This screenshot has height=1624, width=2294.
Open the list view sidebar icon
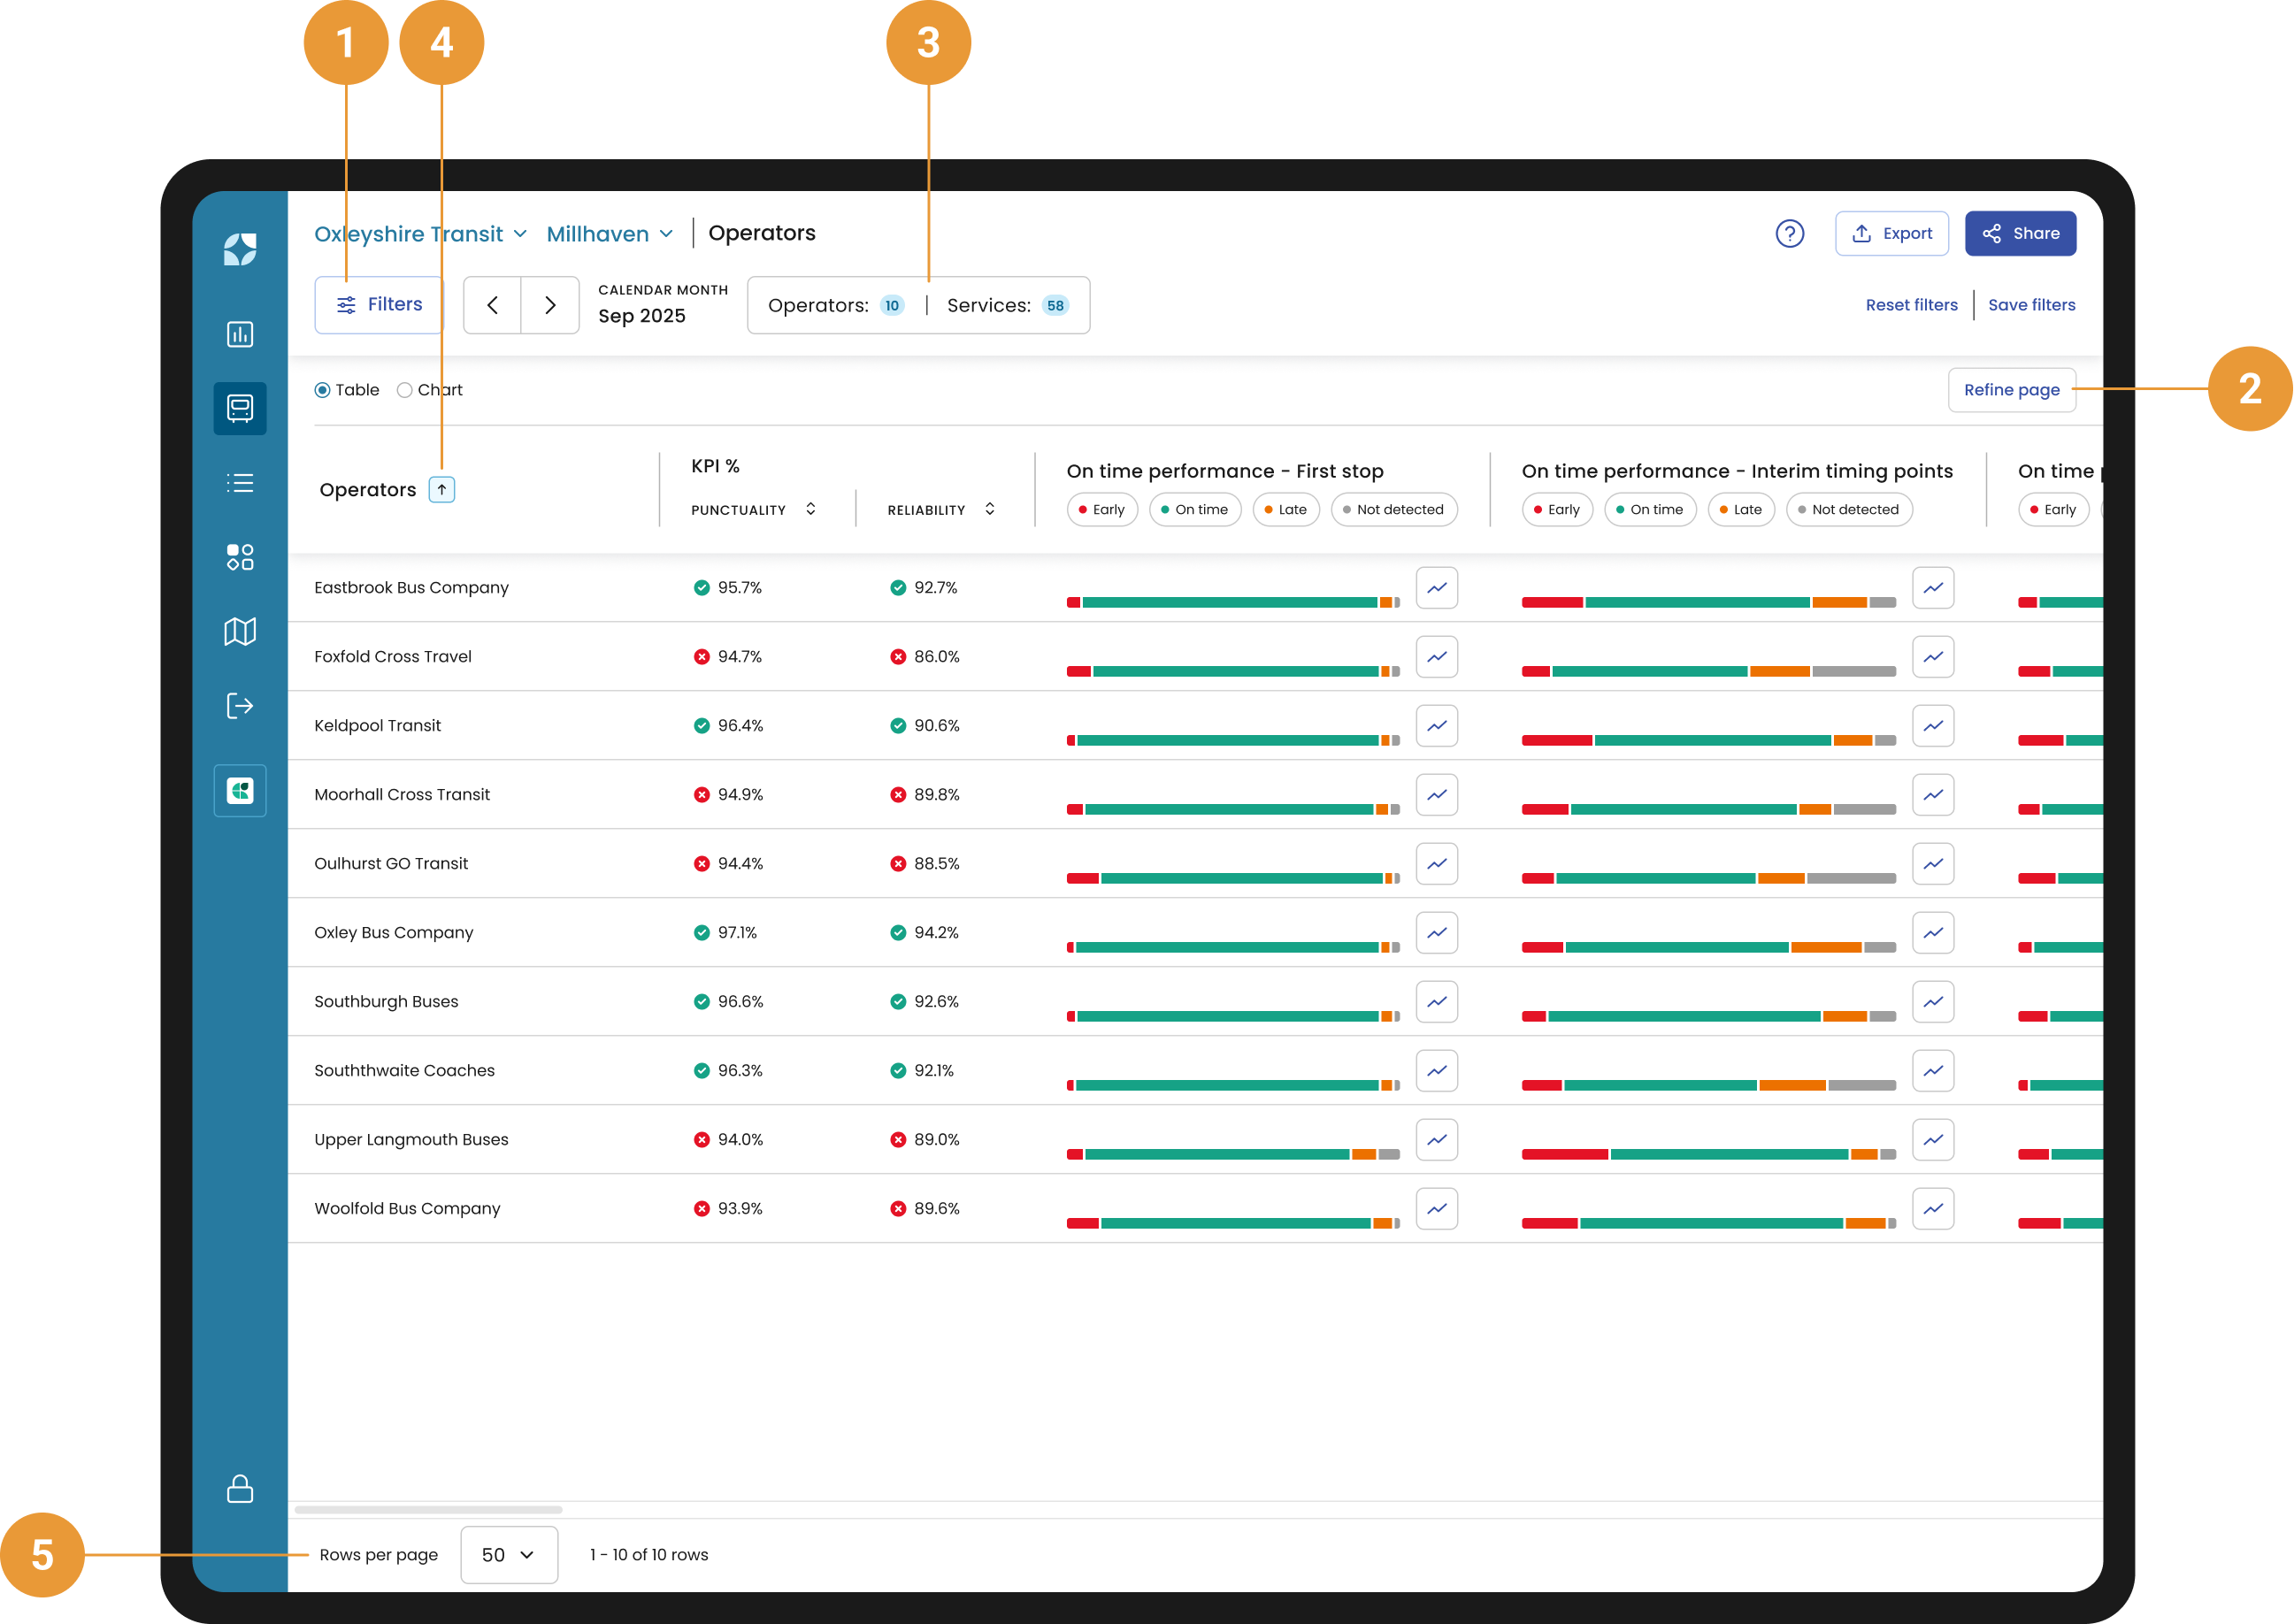(x=240, y=483)
